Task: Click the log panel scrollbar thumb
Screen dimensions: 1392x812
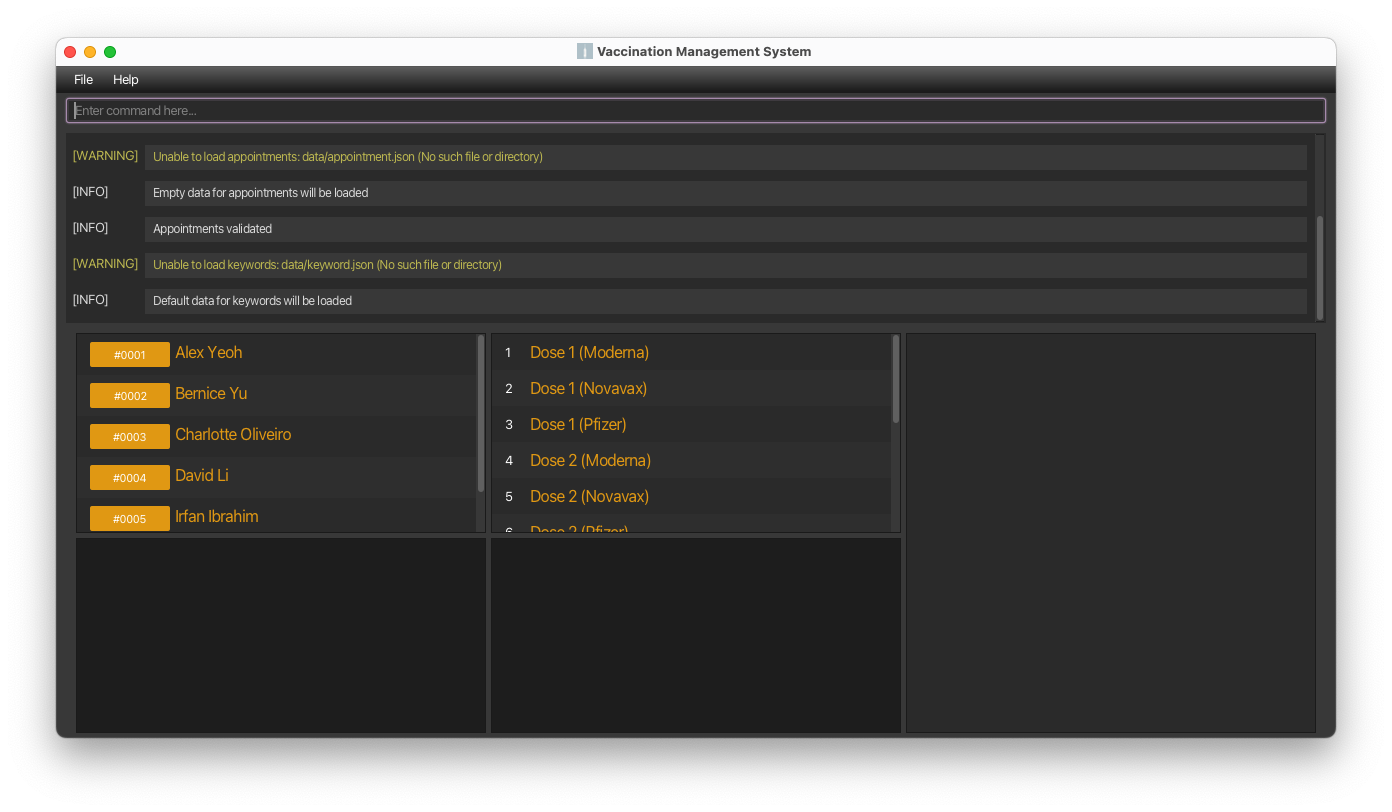Action: click(1320, 267)
